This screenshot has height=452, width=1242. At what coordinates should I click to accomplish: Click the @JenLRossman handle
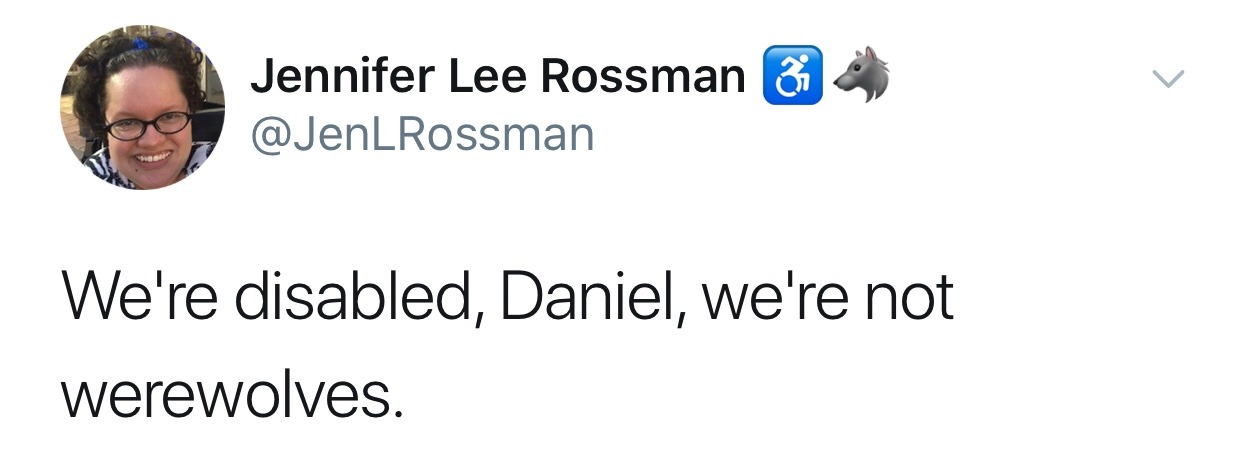[421, 133]
